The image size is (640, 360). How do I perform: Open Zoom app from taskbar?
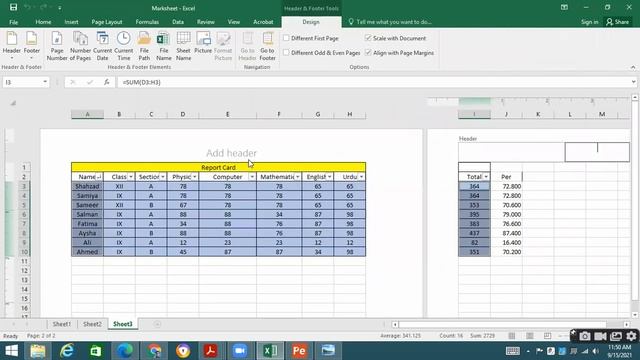pos(240,351)
